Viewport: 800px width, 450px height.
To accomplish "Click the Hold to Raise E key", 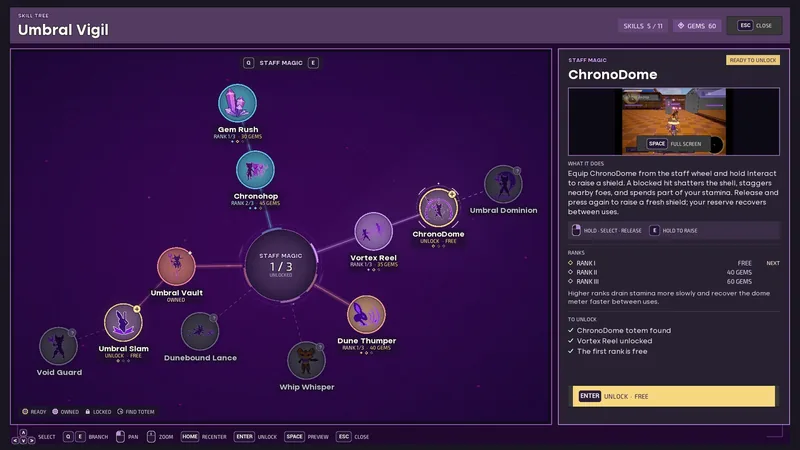I will click(654, 231).
